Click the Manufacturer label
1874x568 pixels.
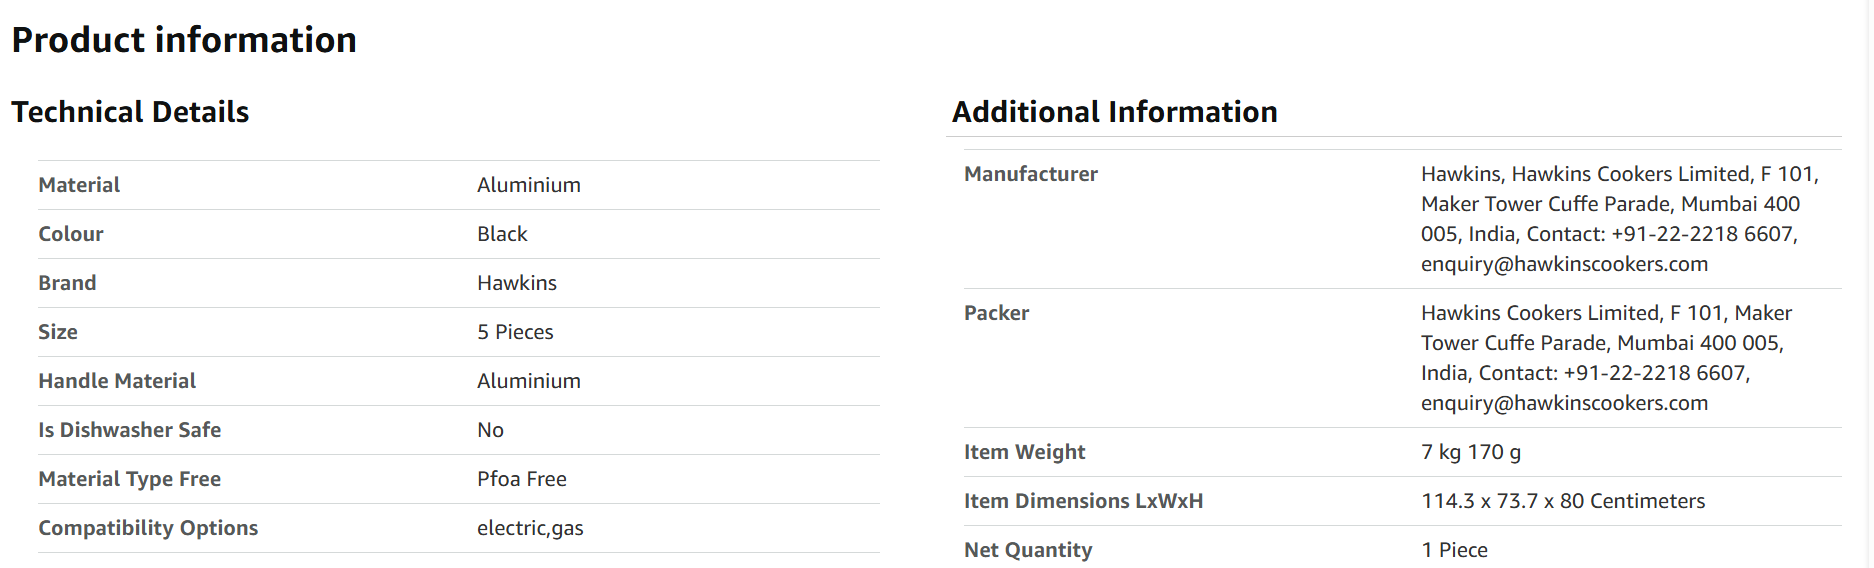(x=1031, y=174)
